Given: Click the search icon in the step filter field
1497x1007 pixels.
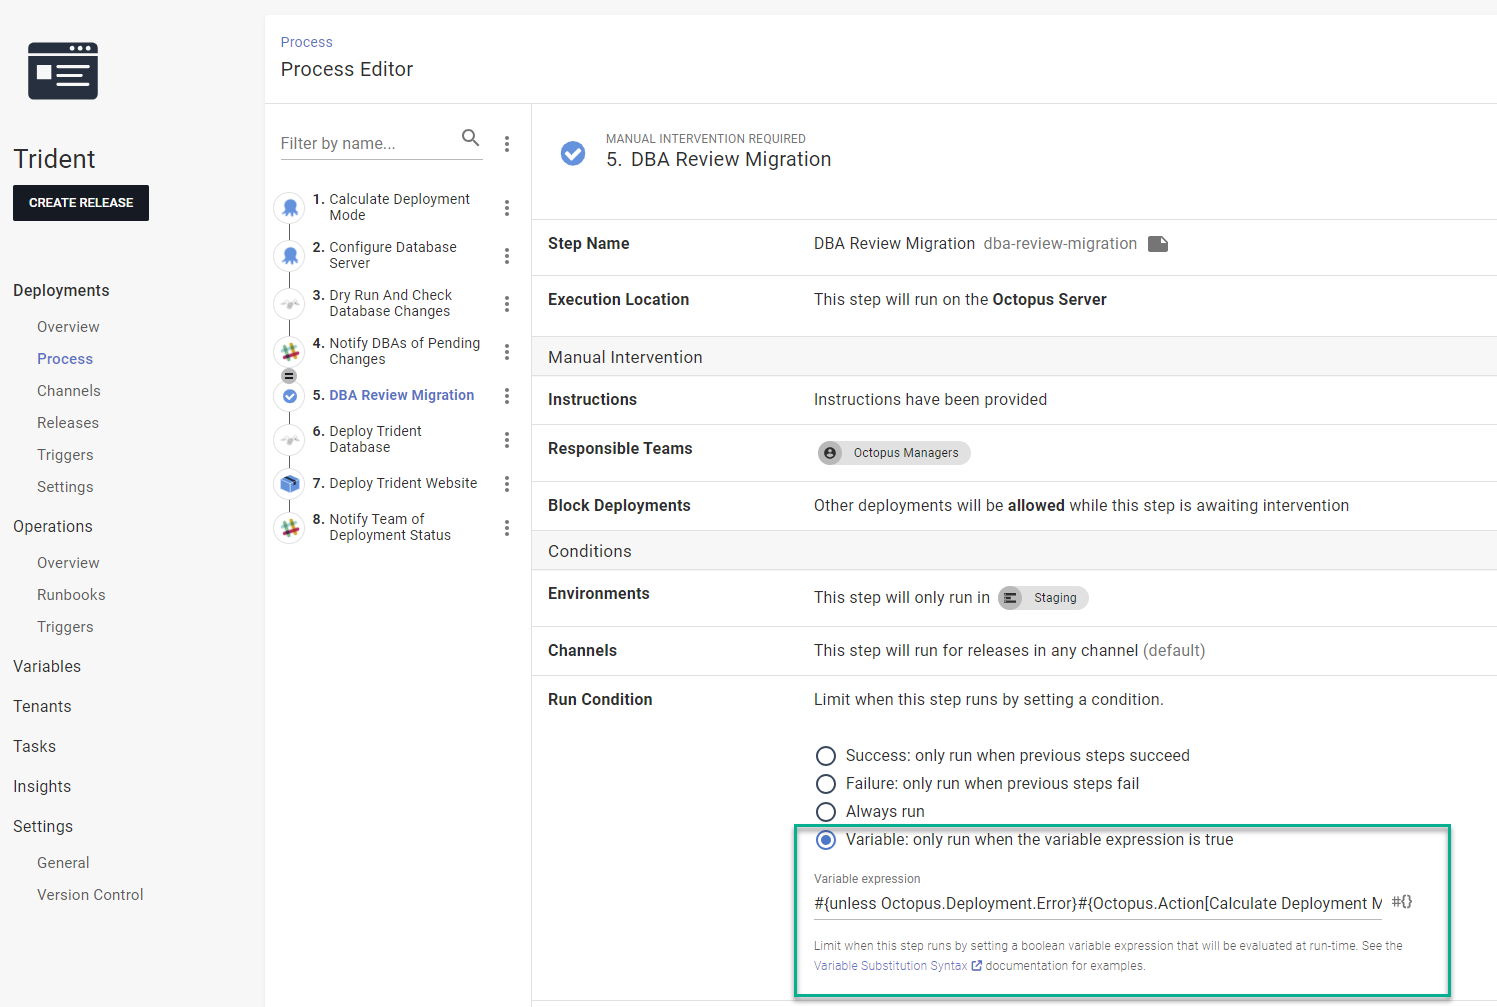Looking at the screenshot, I should 470,139.
